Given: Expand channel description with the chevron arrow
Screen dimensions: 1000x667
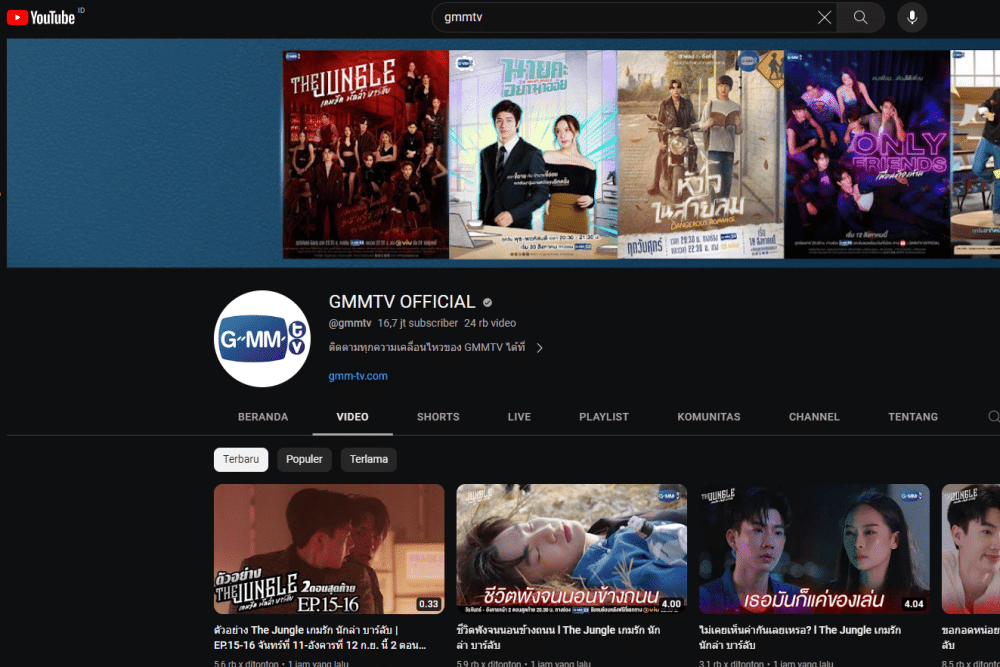Looking at the screenshot, I should tap(540, 348).
